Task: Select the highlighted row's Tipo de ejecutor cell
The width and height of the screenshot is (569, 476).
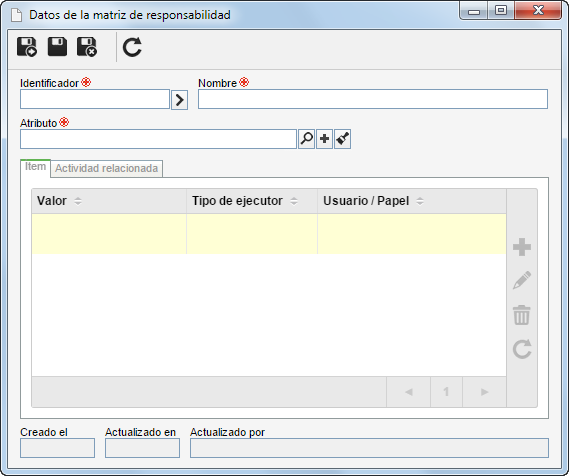Action: 252,234
